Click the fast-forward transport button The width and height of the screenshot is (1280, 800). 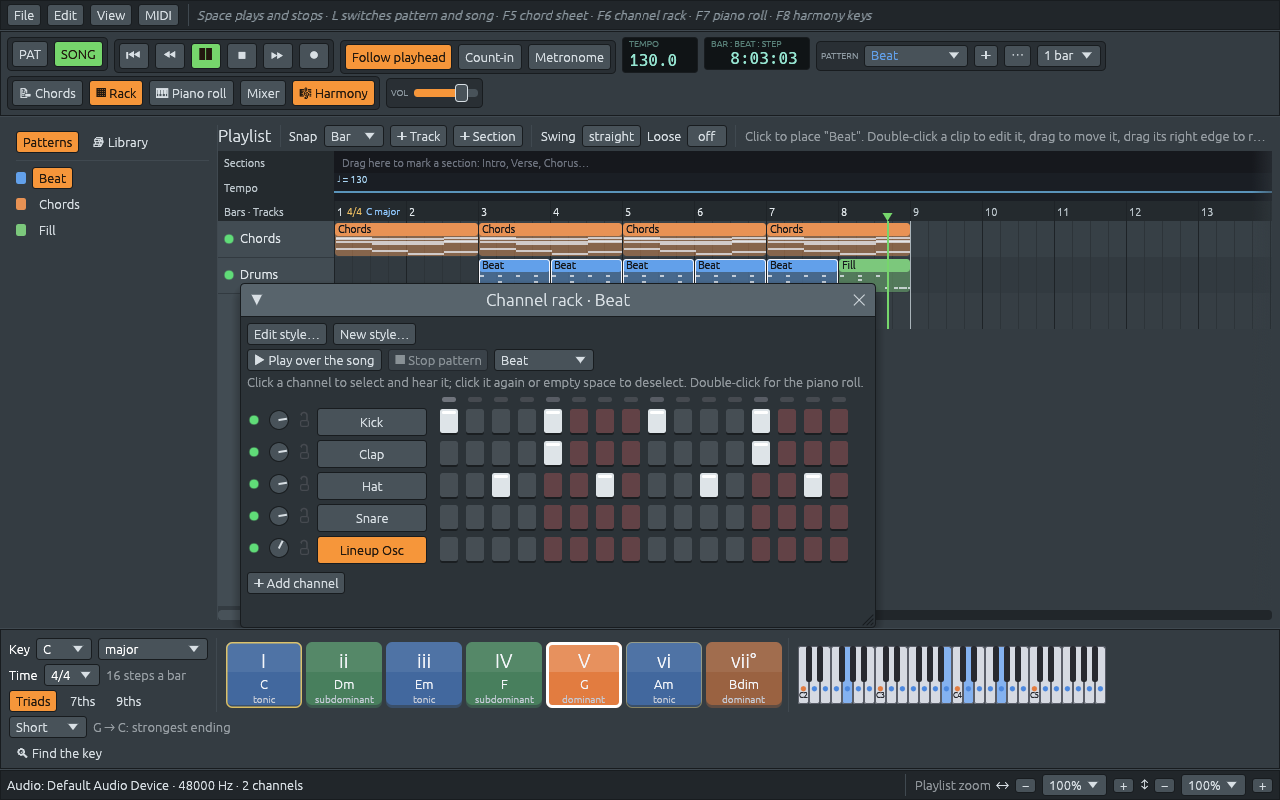[277, 56]
